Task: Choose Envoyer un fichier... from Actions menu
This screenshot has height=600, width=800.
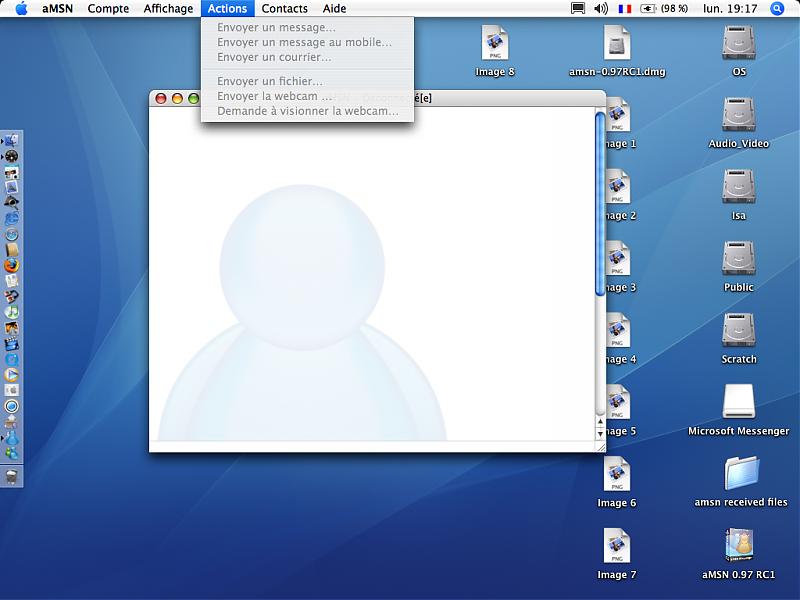Action: [270, 81]
